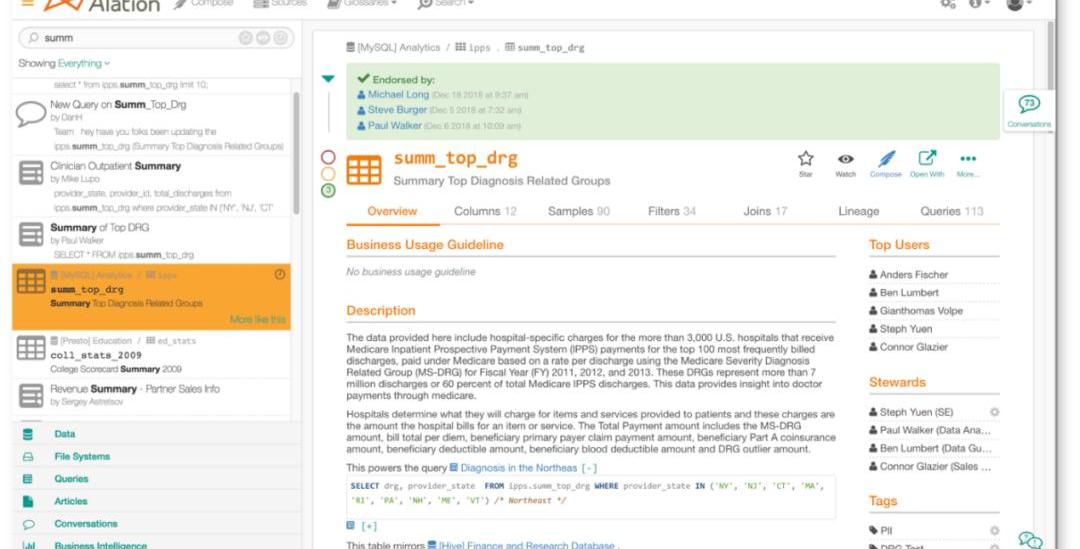Open the Lineage tab
1080x549 pixels.
point(858,211)
